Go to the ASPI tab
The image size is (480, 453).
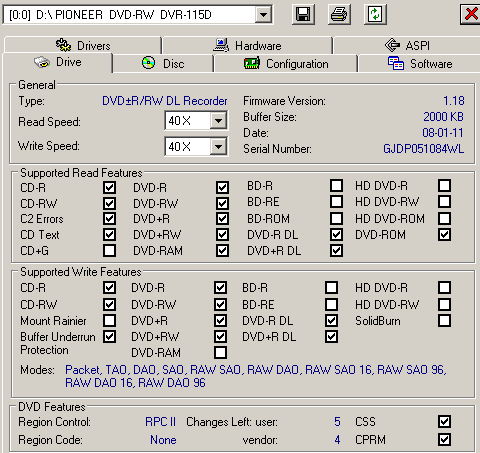[407, 45]
